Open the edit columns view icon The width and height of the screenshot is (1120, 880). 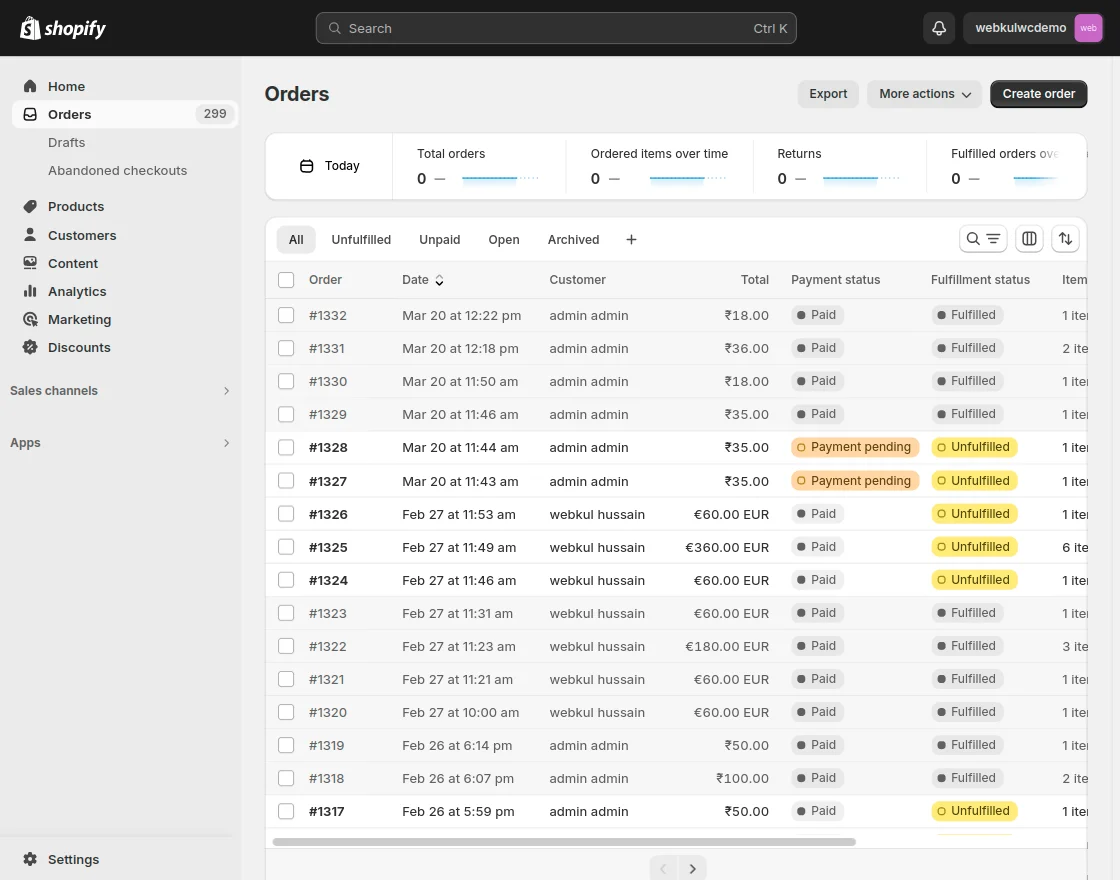(x=1029, y=239)
